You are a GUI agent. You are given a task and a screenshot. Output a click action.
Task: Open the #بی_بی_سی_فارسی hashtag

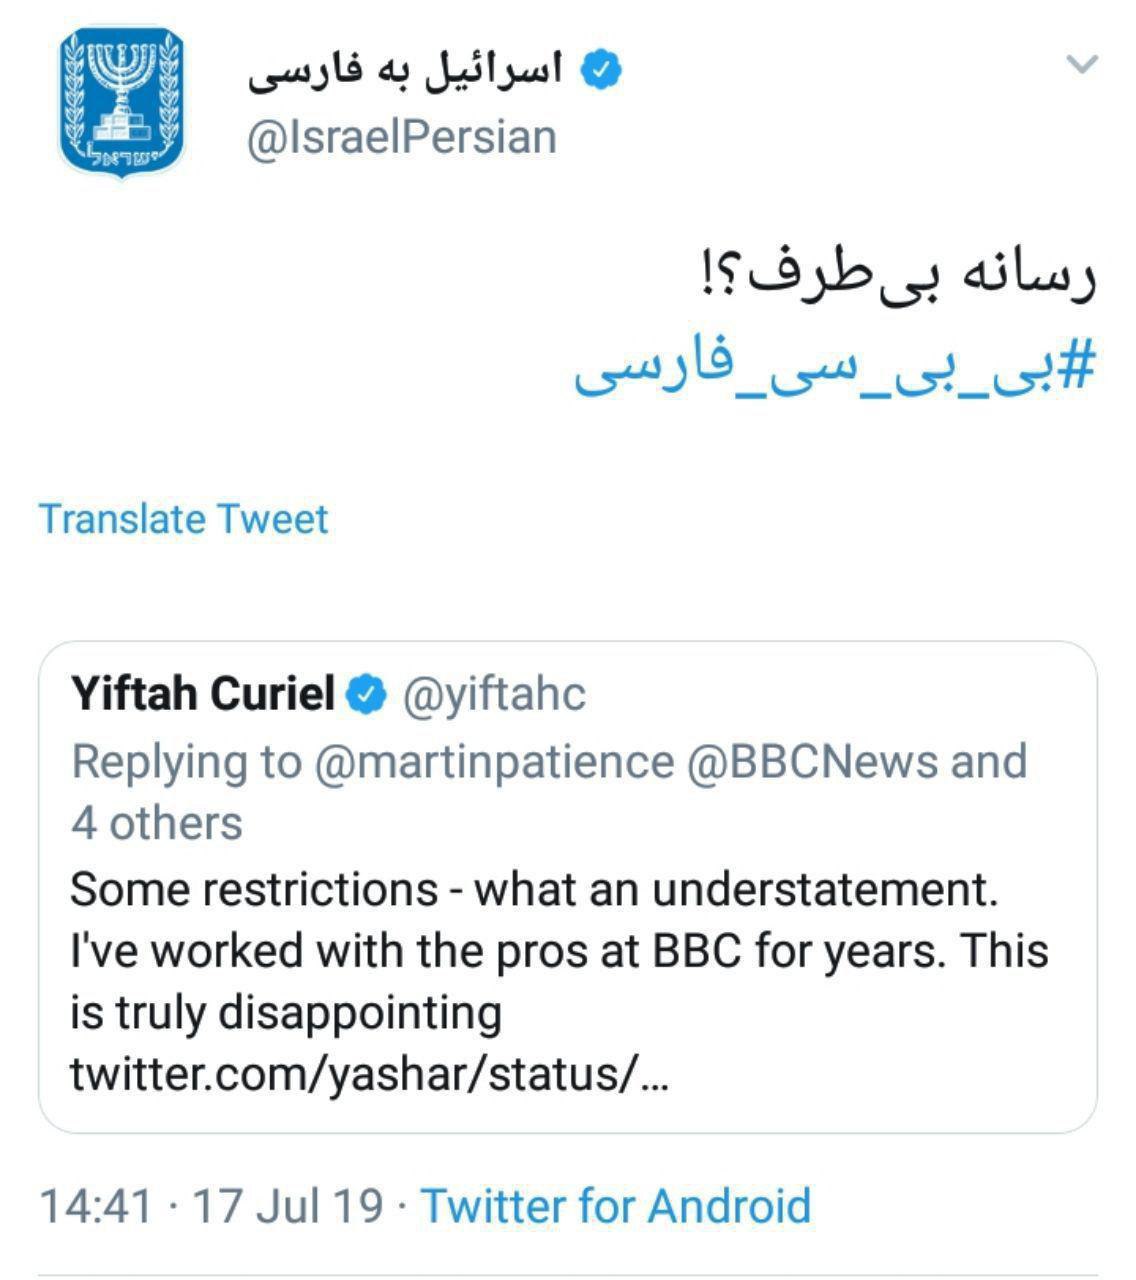click(836, 367)
